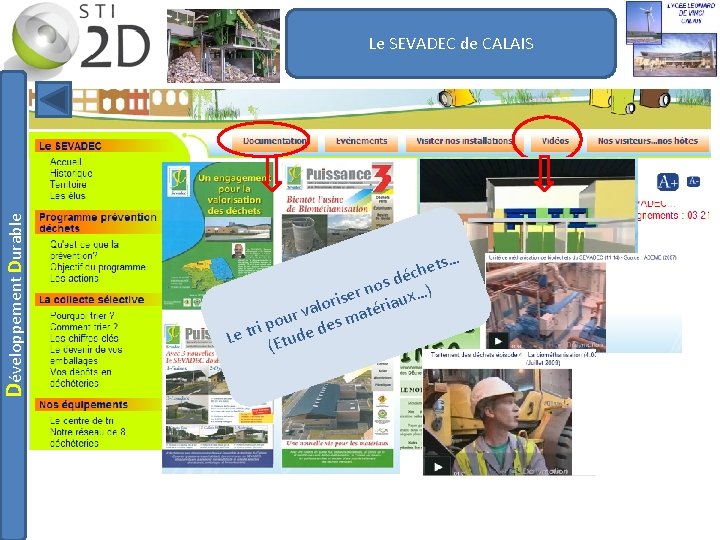
Task: Open Le centre de tri link
Action: (82, 421)
